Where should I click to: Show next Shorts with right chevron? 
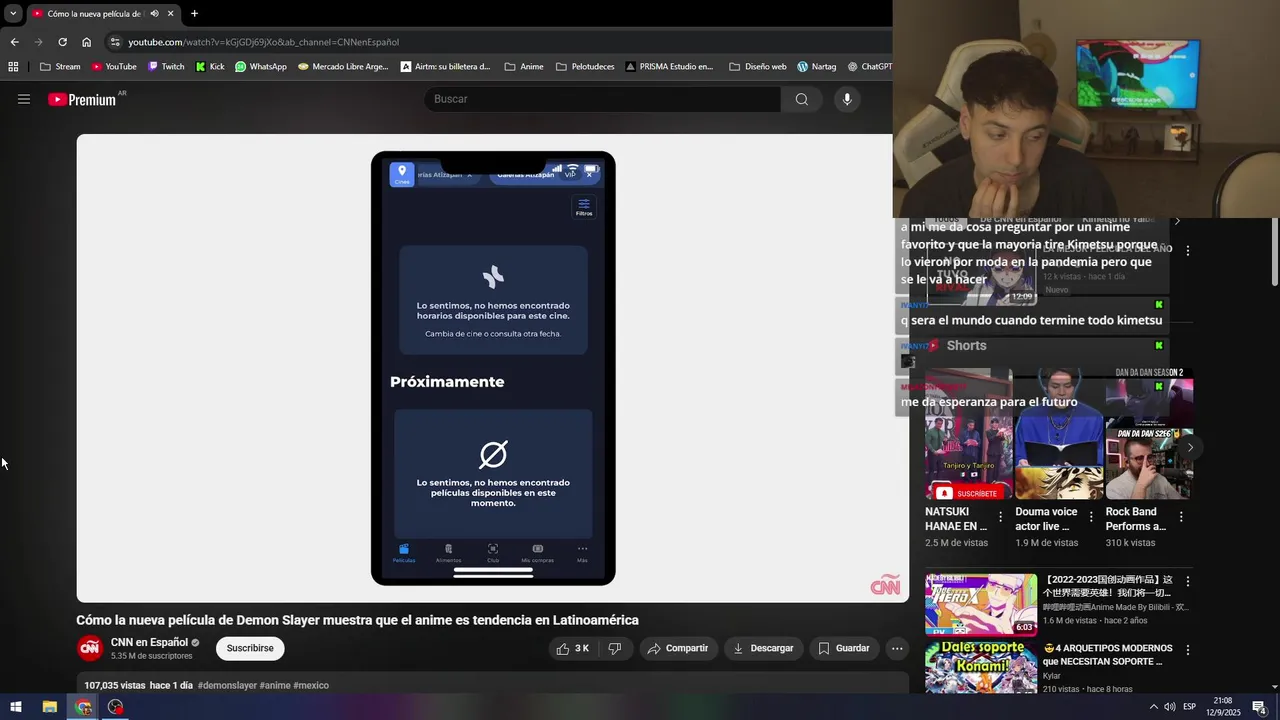tap(1190, 447)
